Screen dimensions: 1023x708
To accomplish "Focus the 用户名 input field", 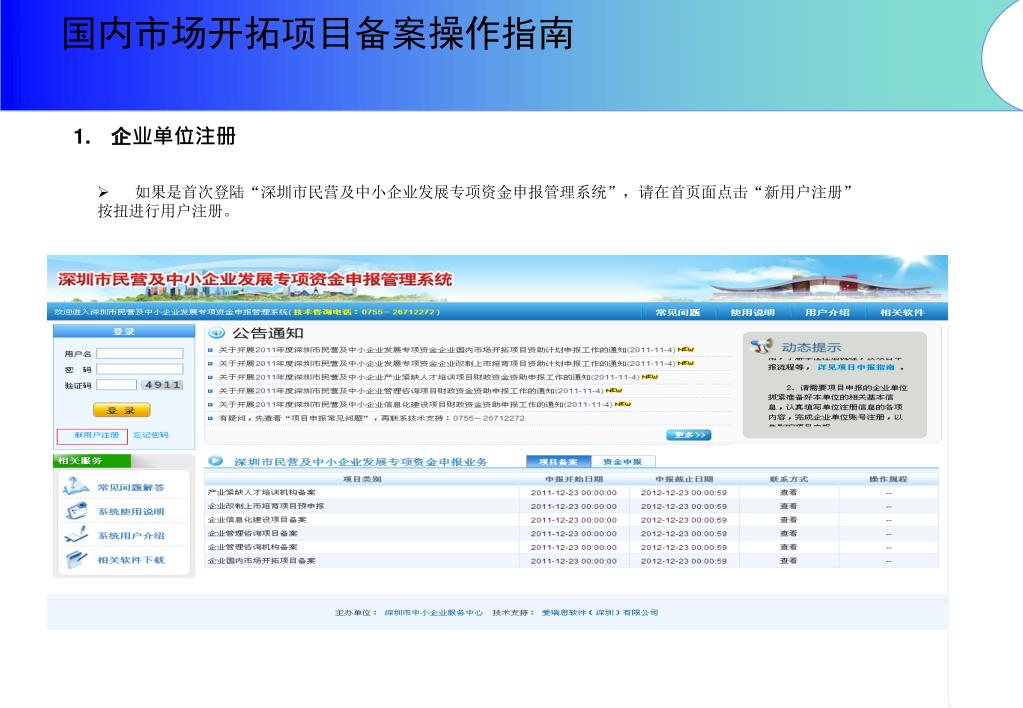I will pyautogui.click(x=139, y=354).
